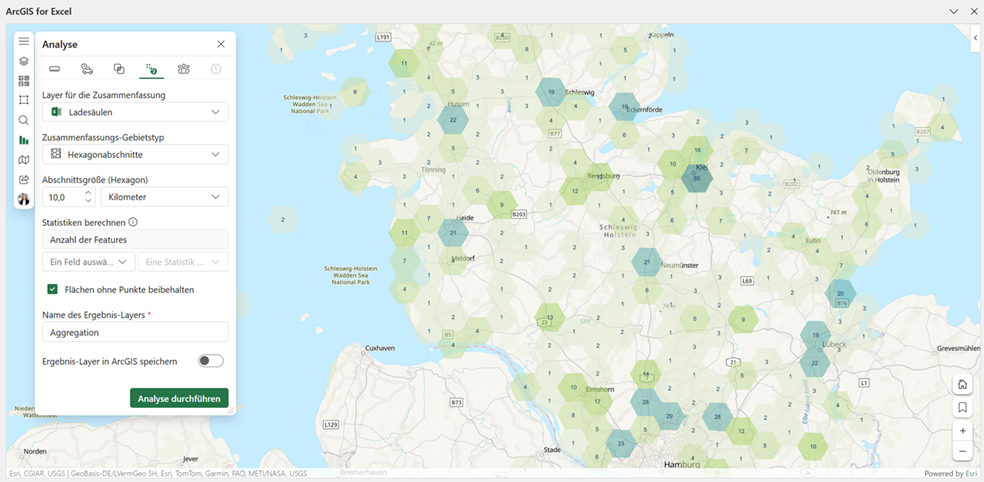Switch to the first Analyse tab with the ruler icon

point(55,68)
